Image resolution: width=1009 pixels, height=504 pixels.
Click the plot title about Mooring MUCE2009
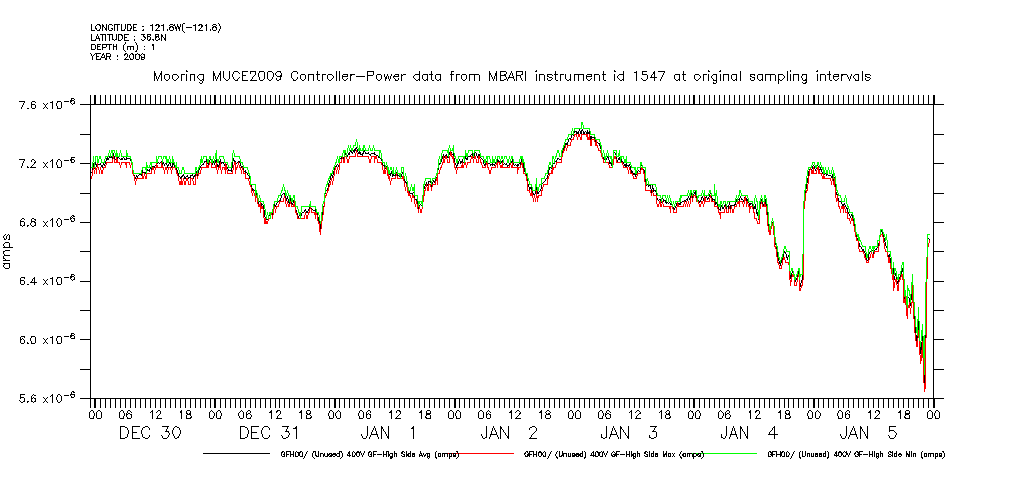click(511, 76)
